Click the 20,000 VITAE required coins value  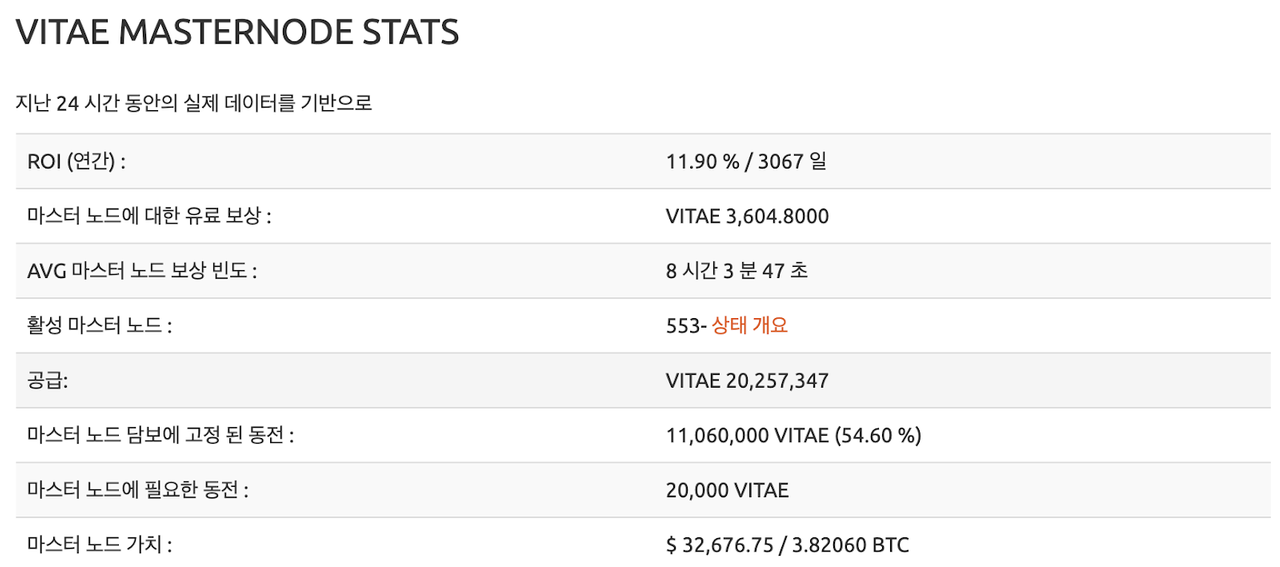click(727, 490)
